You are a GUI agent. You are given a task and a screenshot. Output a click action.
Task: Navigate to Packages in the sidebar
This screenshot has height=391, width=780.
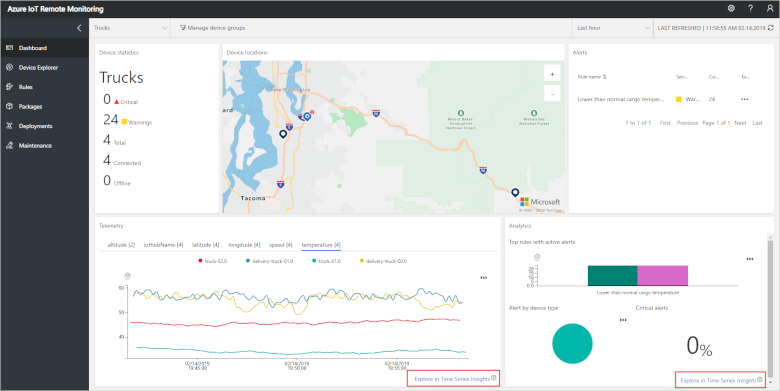point(45,106)
